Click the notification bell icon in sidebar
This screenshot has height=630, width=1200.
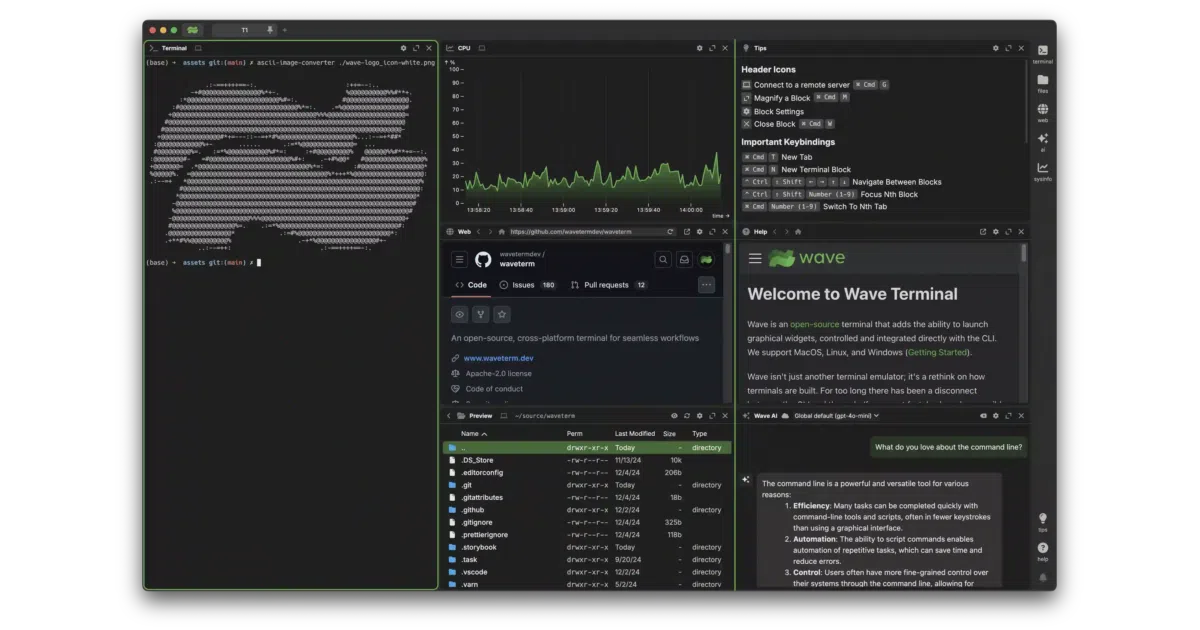point(1042,577)
